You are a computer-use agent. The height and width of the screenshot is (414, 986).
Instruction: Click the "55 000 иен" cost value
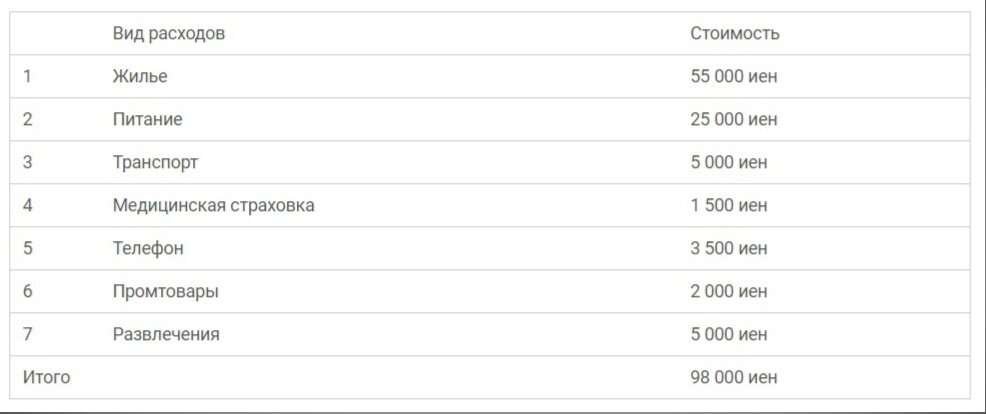pyautogui.click(x=733, y=76)
